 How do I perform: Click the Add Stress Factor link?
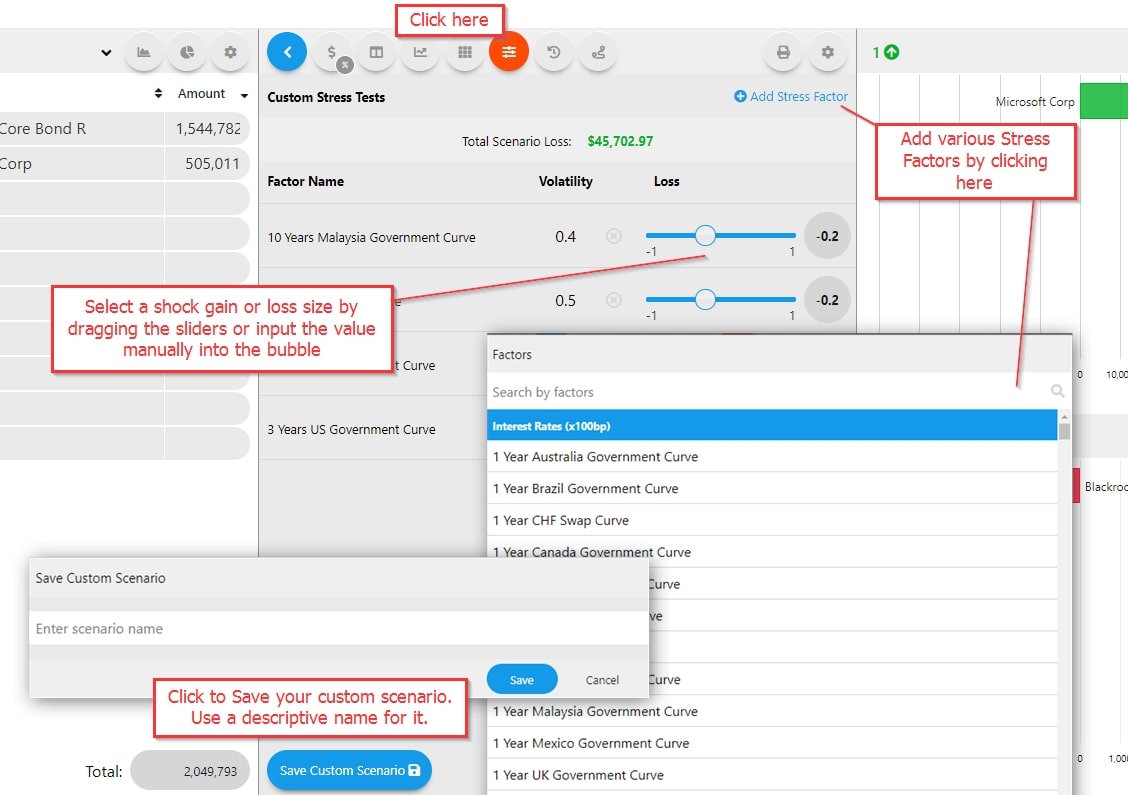(791, 97)
